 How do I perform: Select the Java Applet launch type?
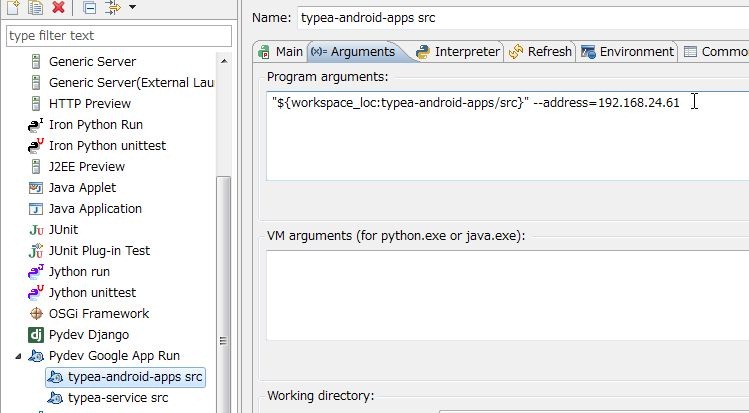[82, 188]
